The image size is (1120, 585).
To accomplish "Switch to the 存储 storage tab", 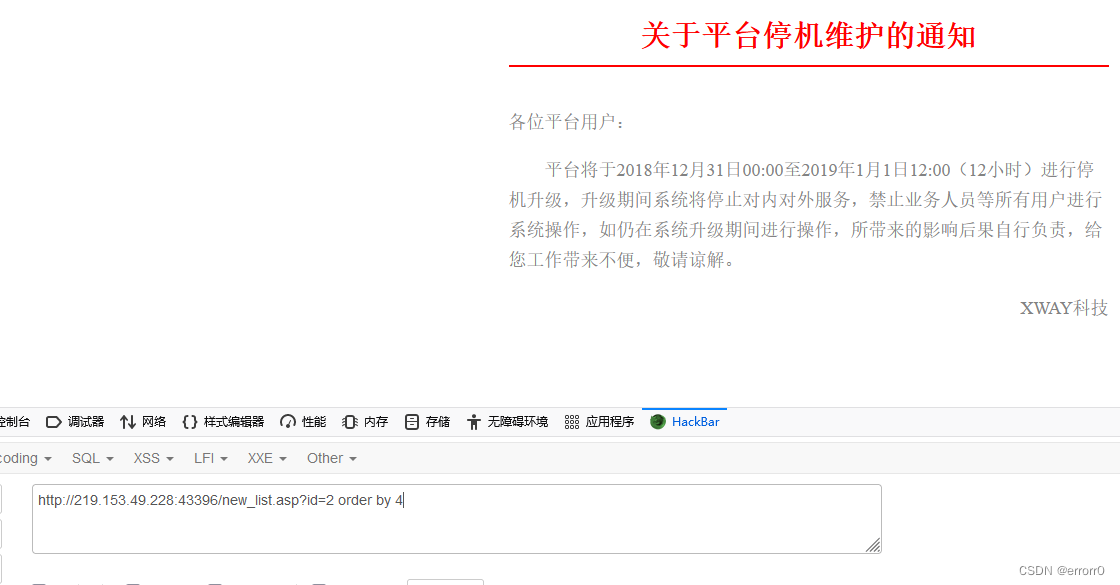I will pyautogui.click(x=427, y=422).
